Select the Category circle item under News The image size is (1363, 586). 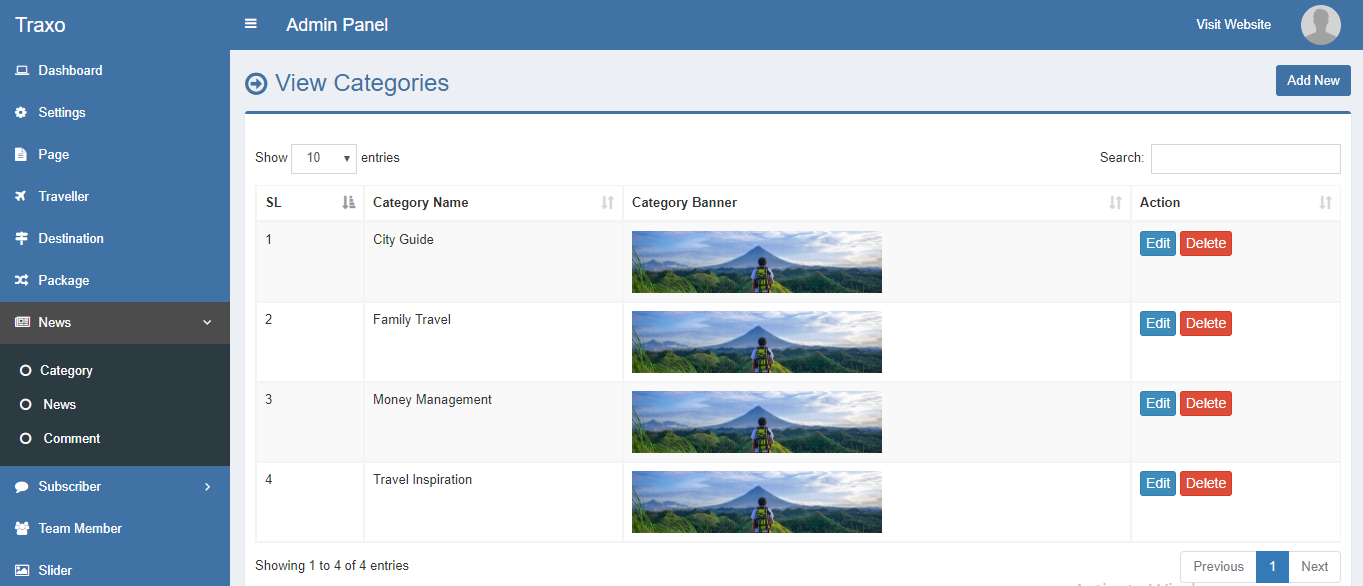[26, 371]
